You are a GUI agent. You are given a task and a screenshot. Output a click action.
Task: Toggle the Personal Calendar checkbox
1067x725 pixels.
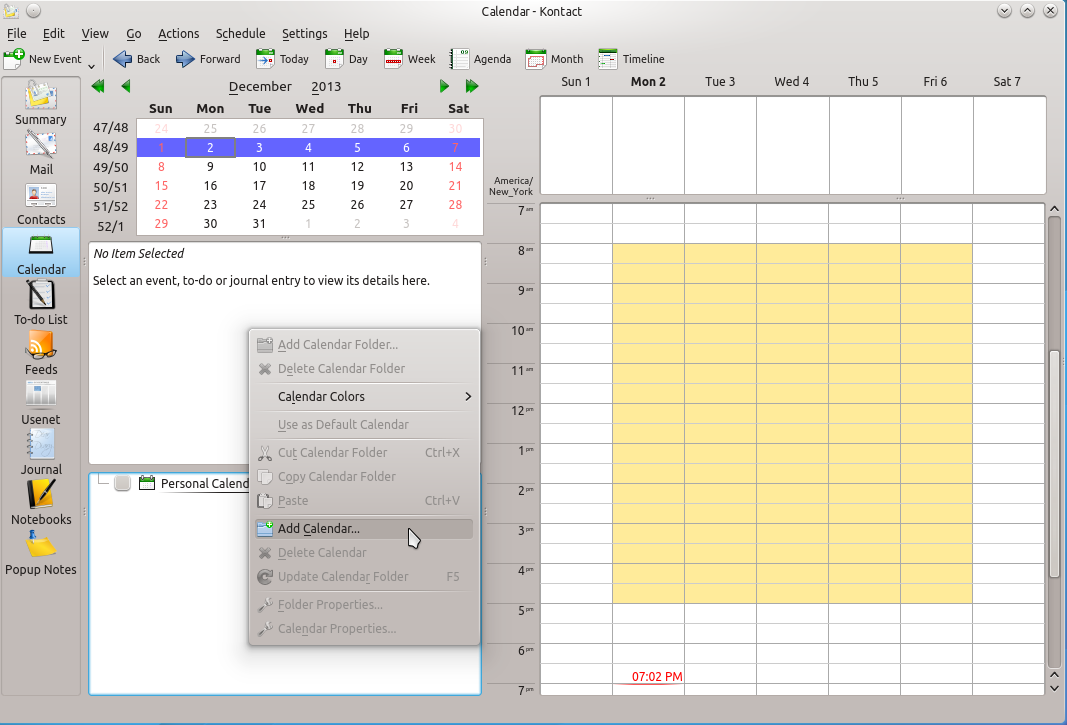[122, 483]
